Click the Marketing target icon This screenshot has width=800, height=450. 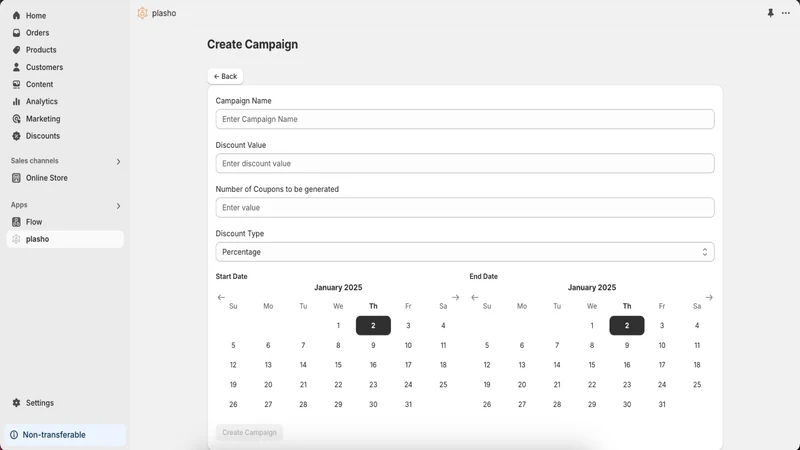16,119
